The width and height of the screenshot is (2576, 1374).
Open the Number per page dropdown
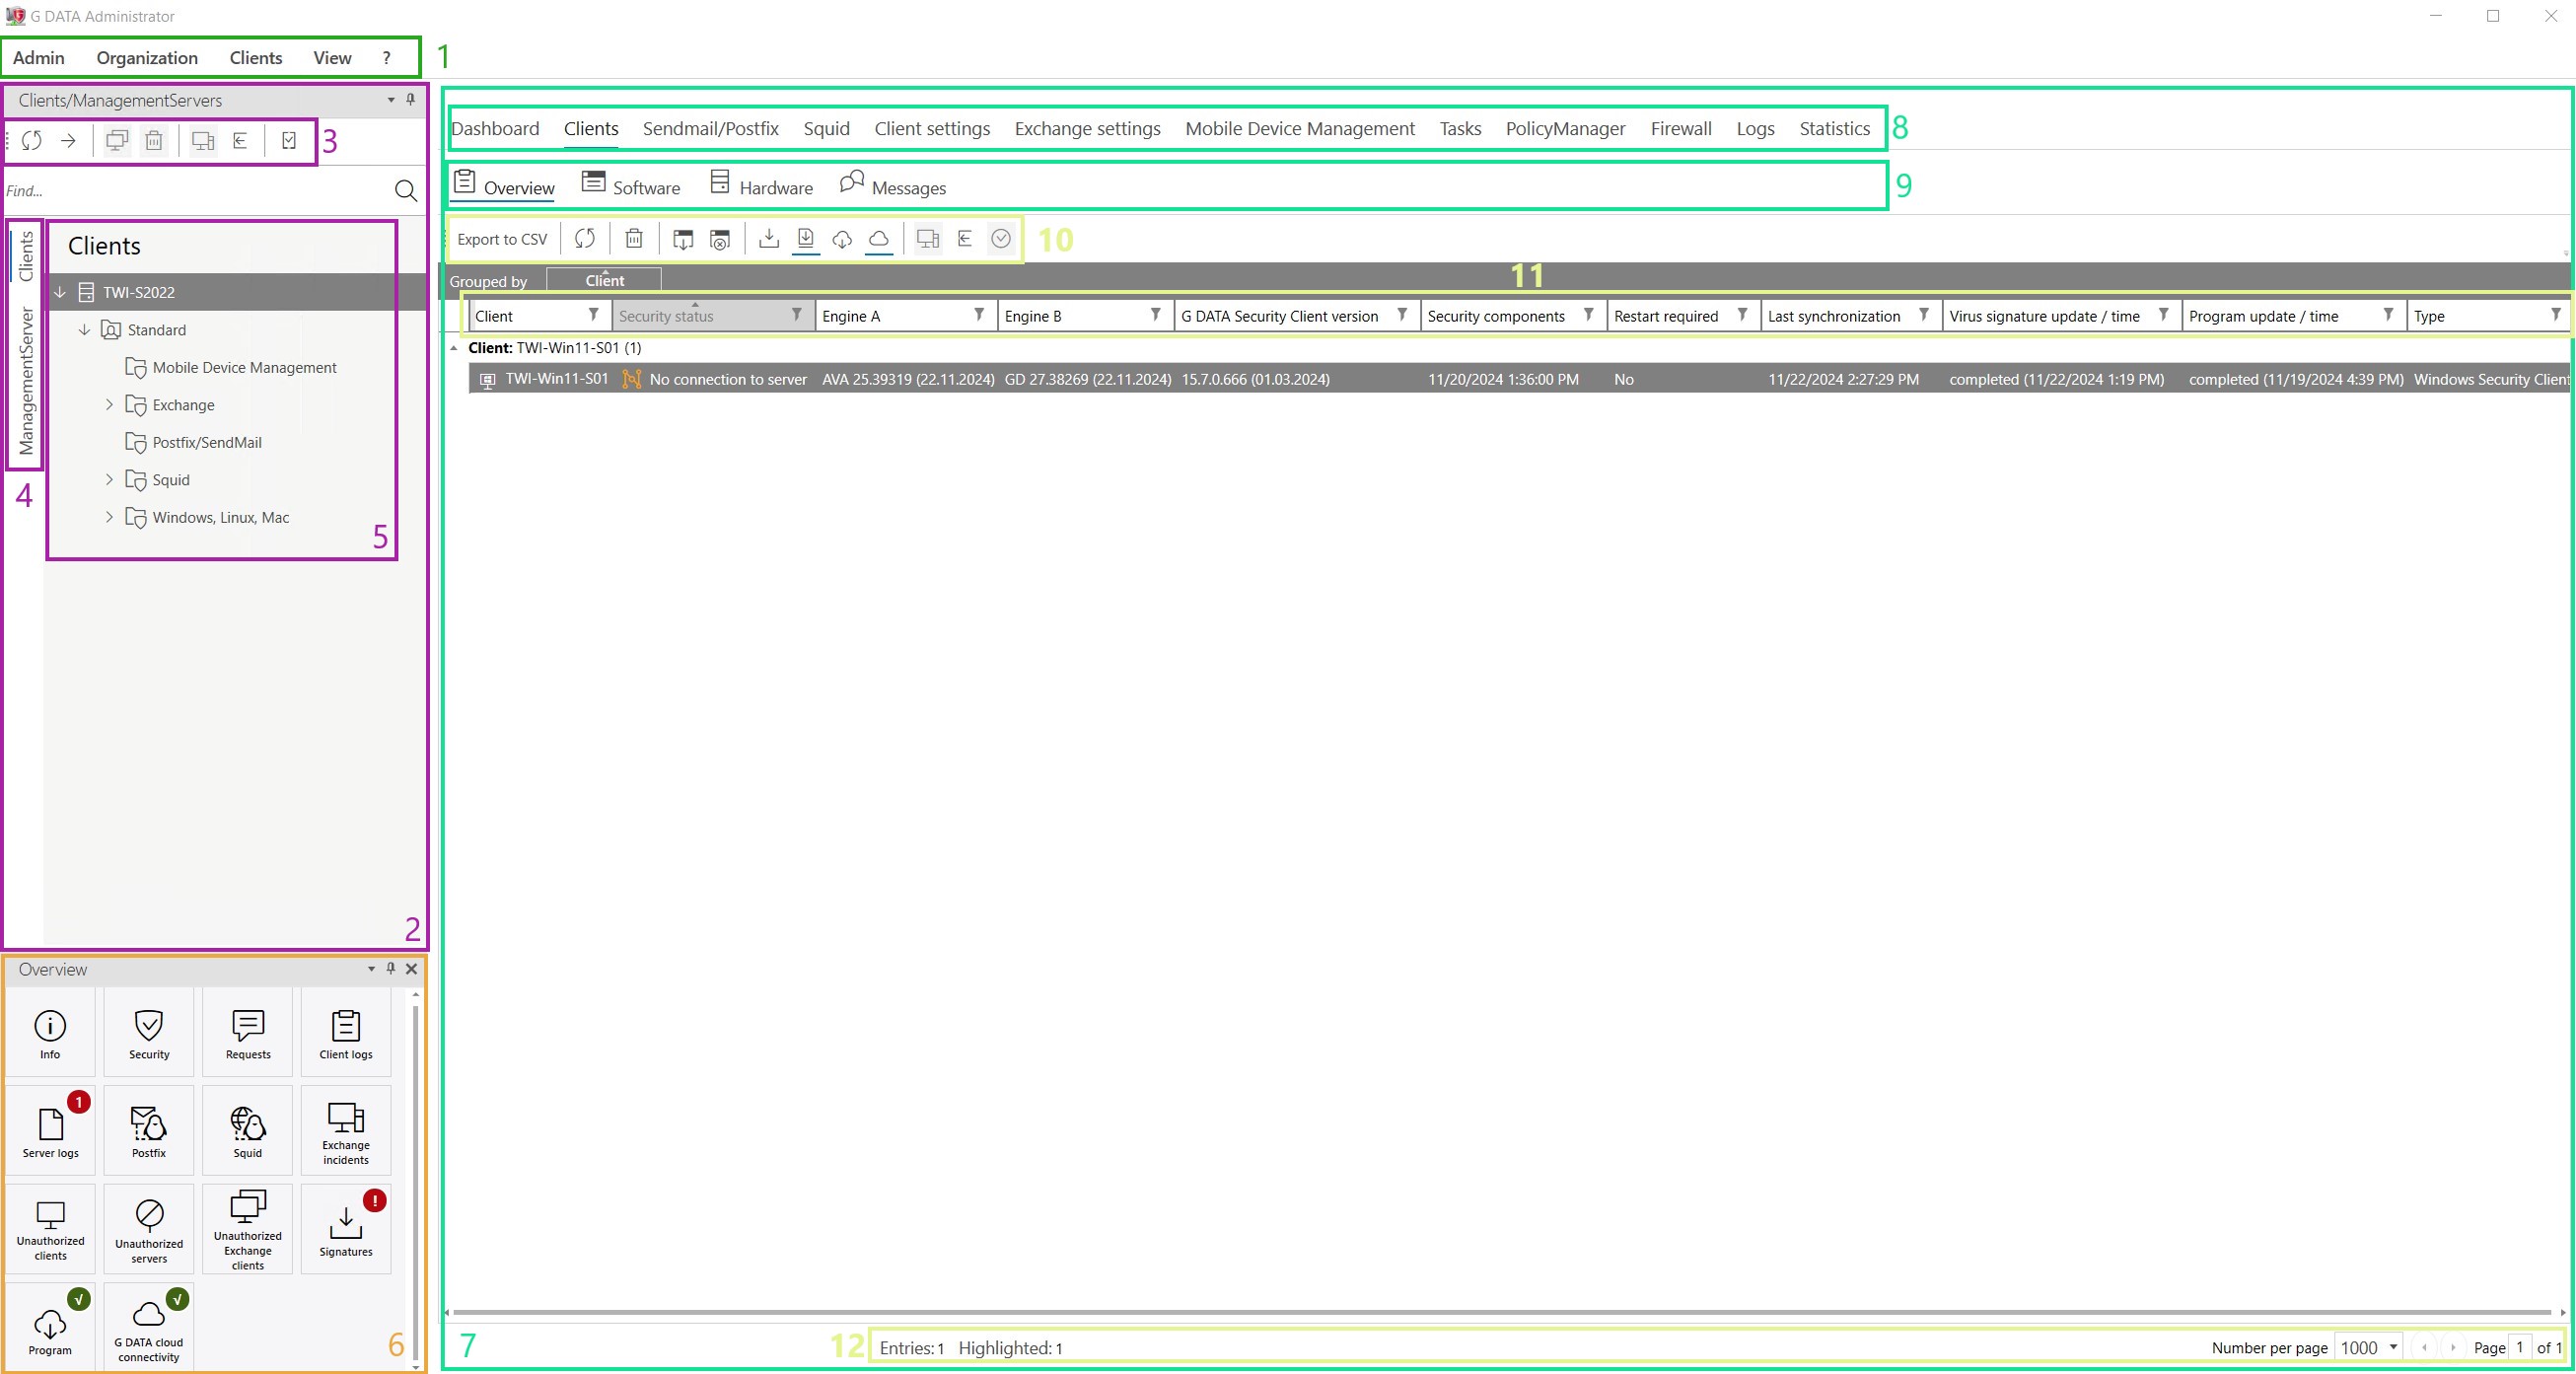pyautogui.click(x=2392, y=1347)
